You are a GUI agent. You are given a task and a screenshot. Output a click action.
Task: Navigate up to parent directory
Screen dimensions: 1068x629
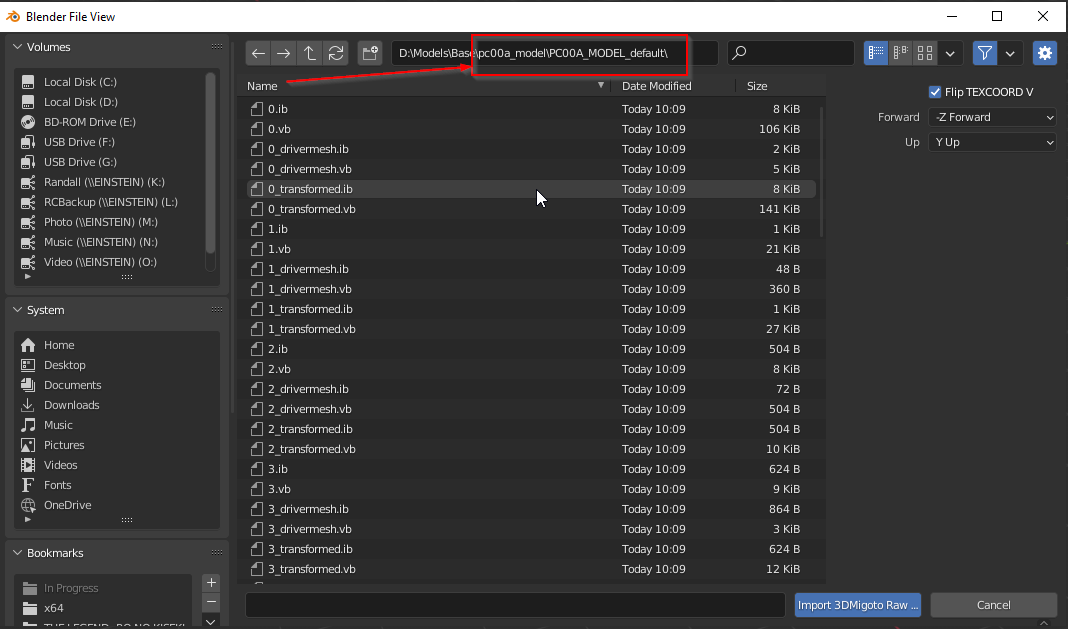point(310,53)
